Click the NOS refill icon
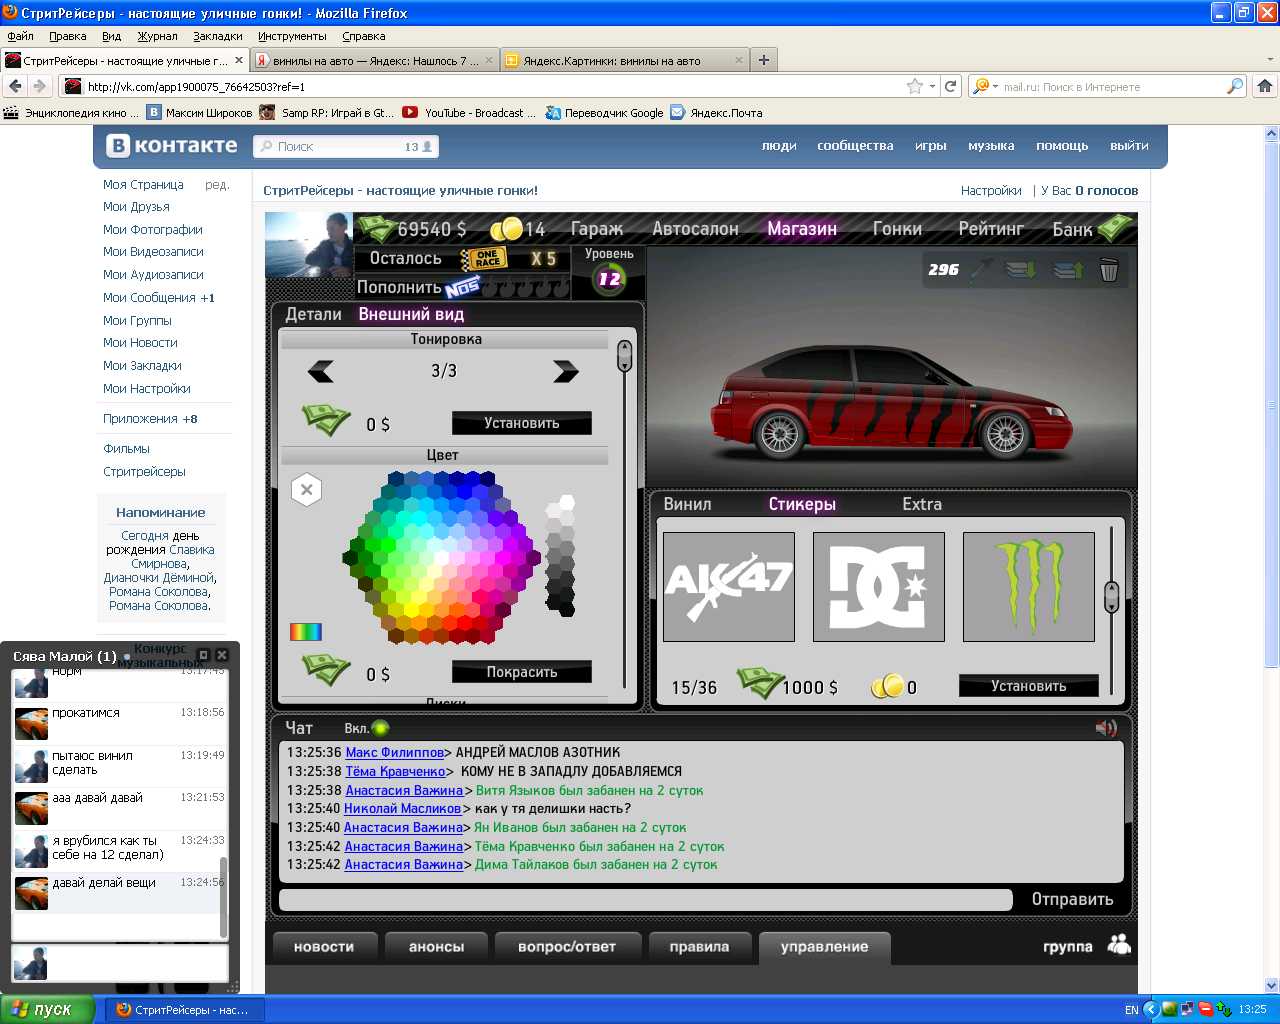Viewport: 1280px width, 1024px height. 463,288
